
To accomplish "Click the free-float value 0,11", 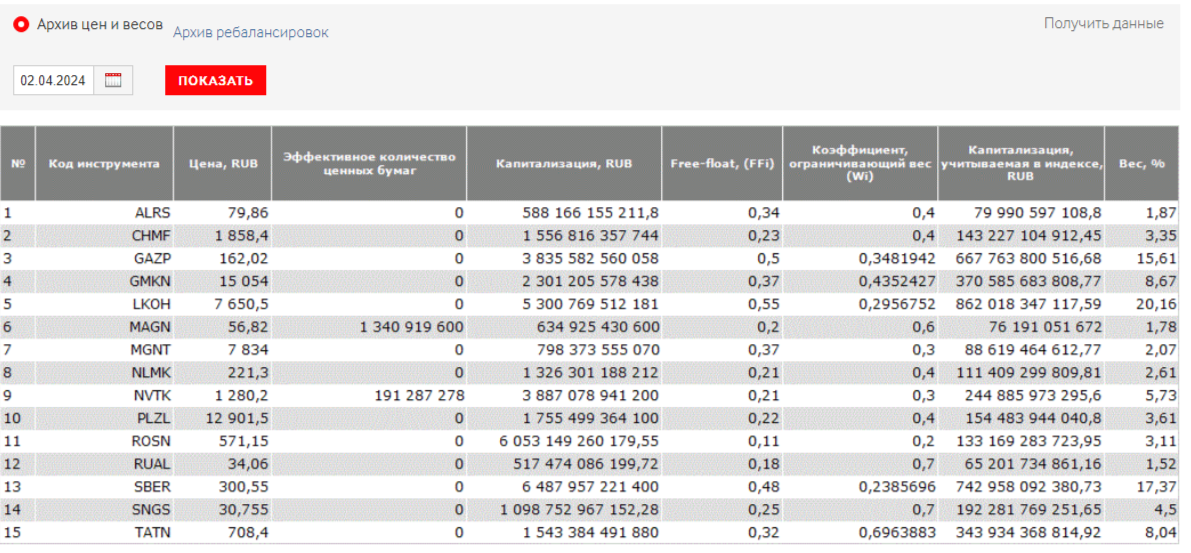I will click(x=763, y=441).
